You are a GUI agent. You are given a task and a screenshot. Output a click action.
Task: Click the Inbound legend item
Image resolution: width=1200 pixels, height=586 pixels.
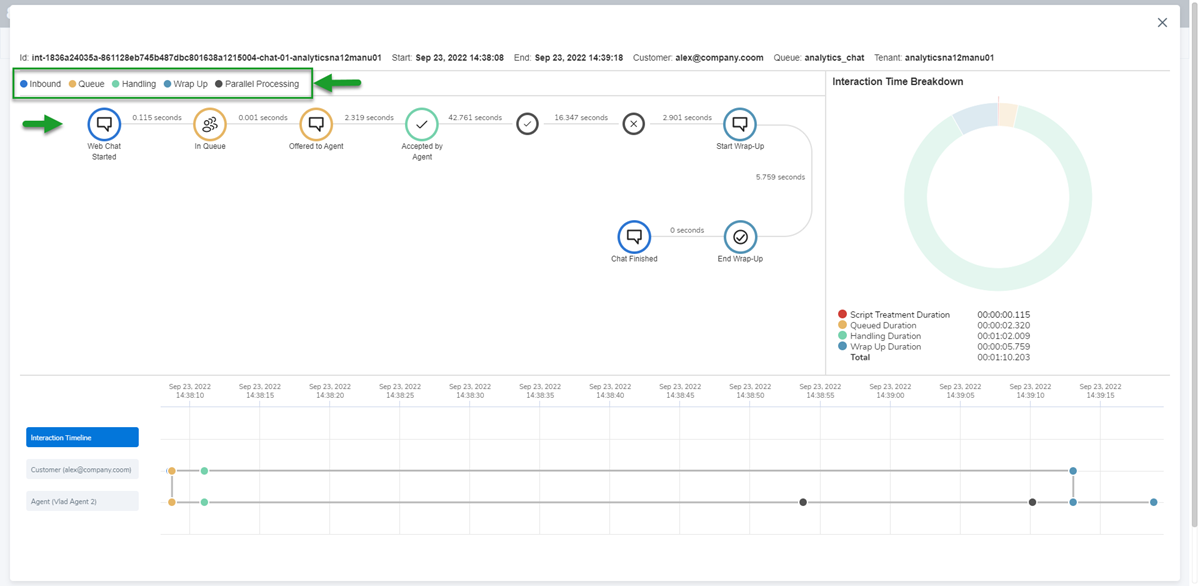[40, 84]
